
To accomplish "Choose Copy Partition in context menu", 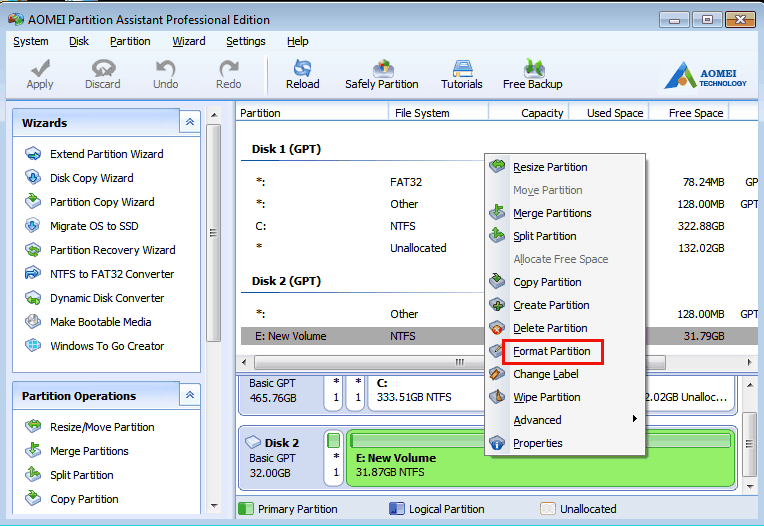I will tap(565, 282).
